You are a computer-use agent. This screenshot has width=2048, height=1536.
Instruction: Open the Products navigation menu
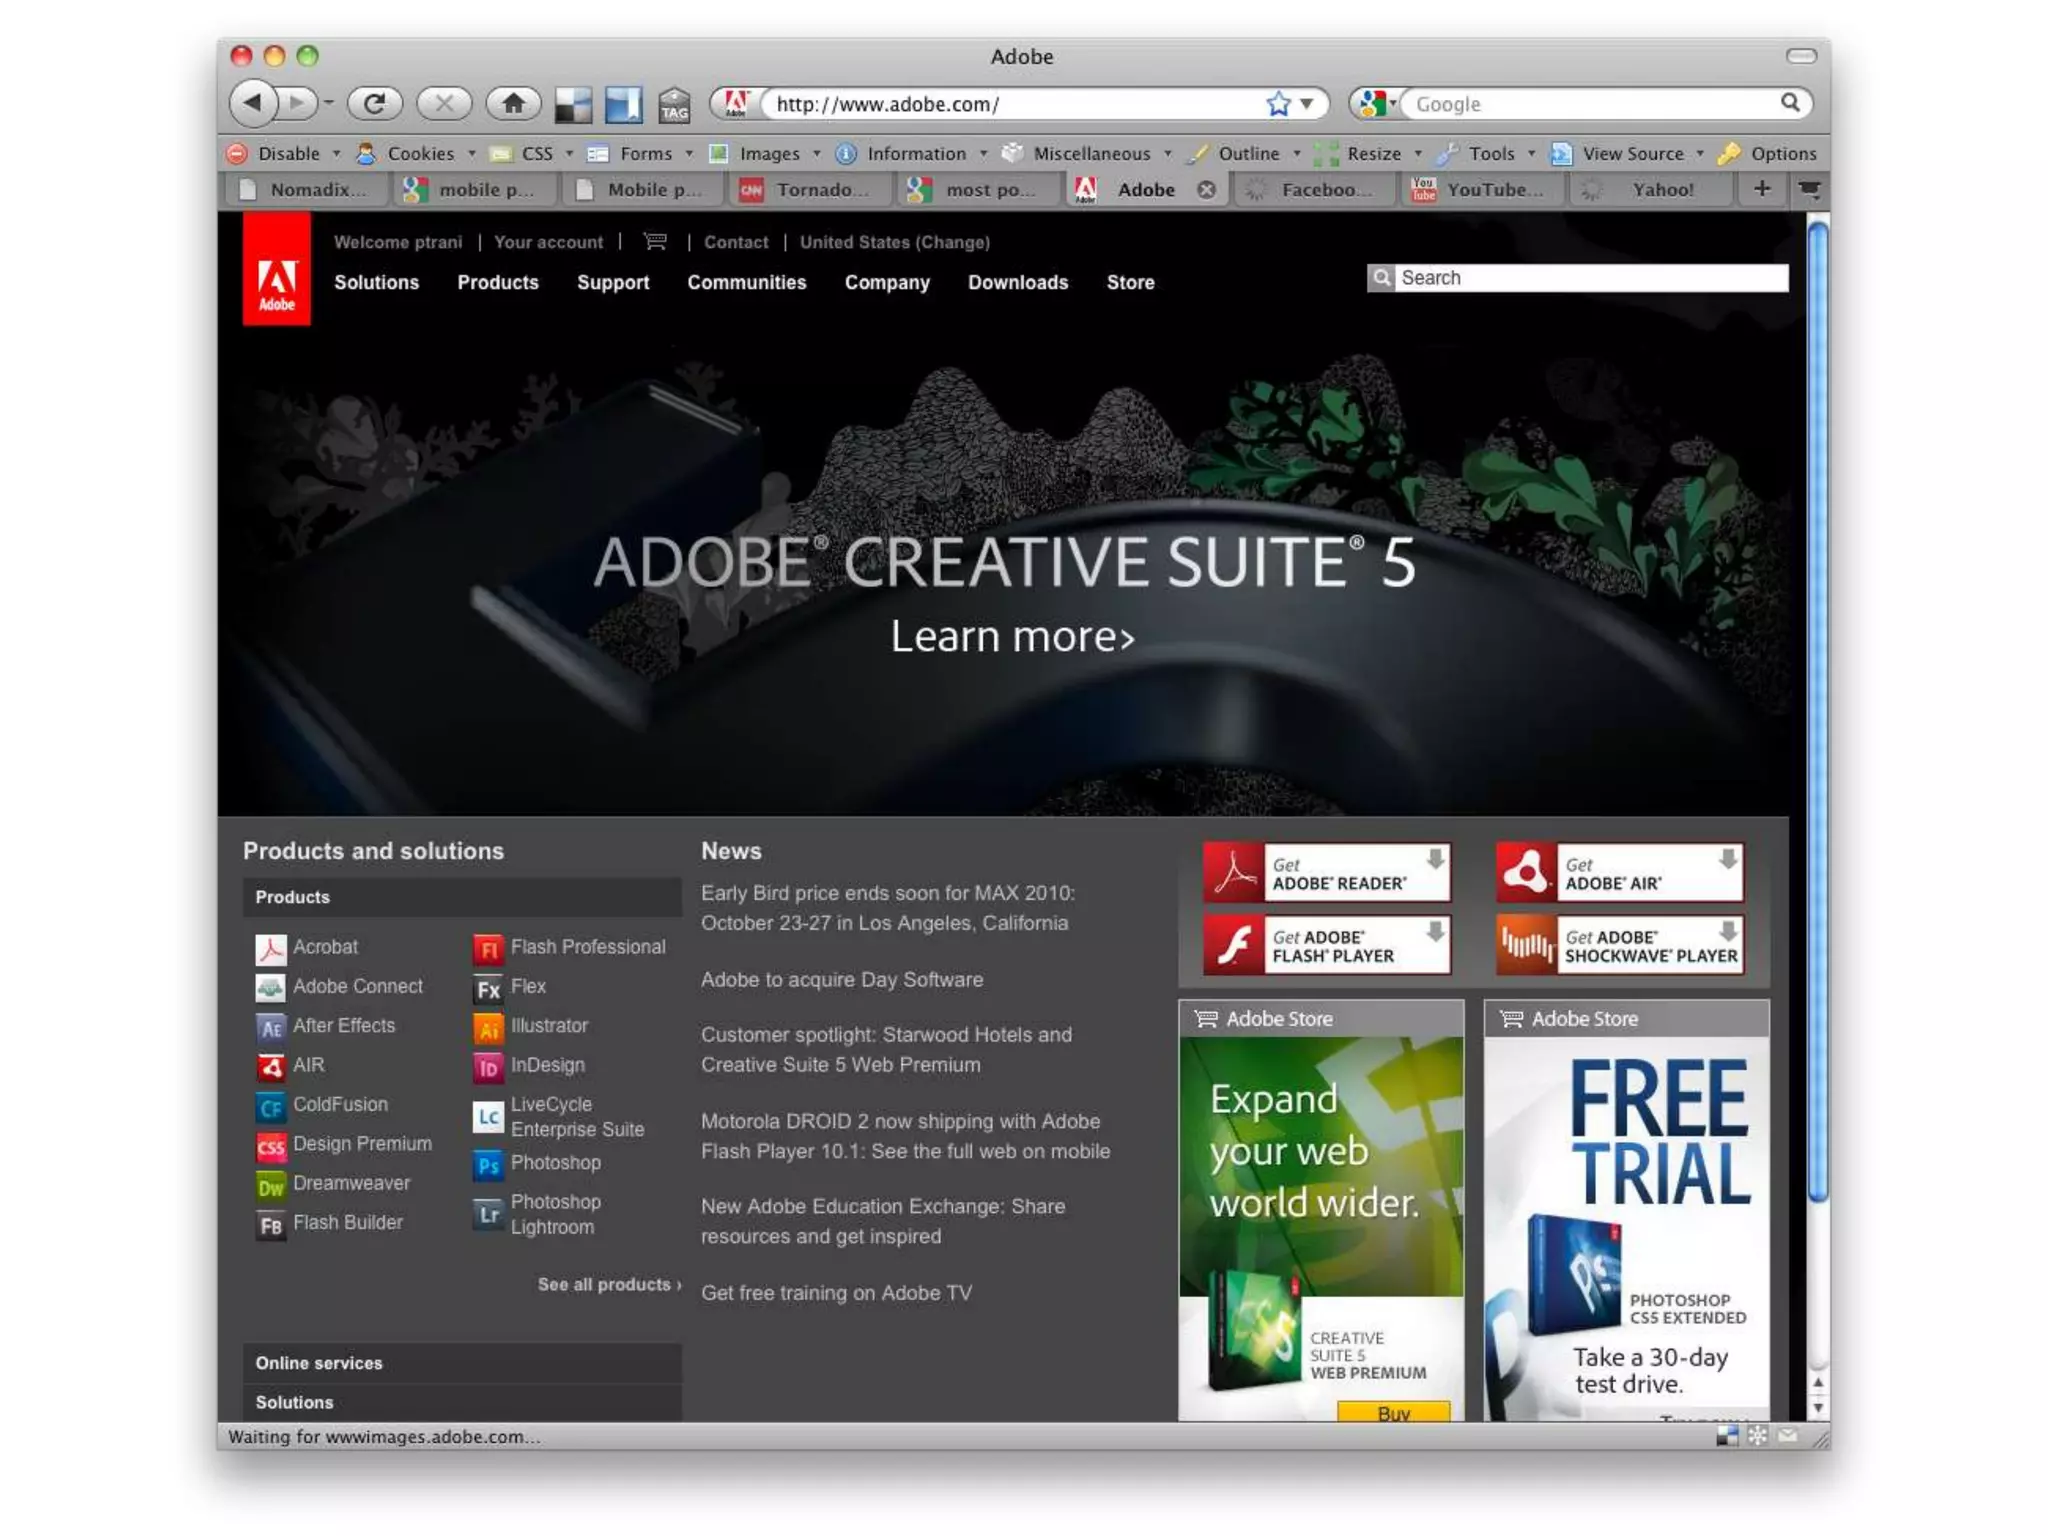click(x=497, y=283)
